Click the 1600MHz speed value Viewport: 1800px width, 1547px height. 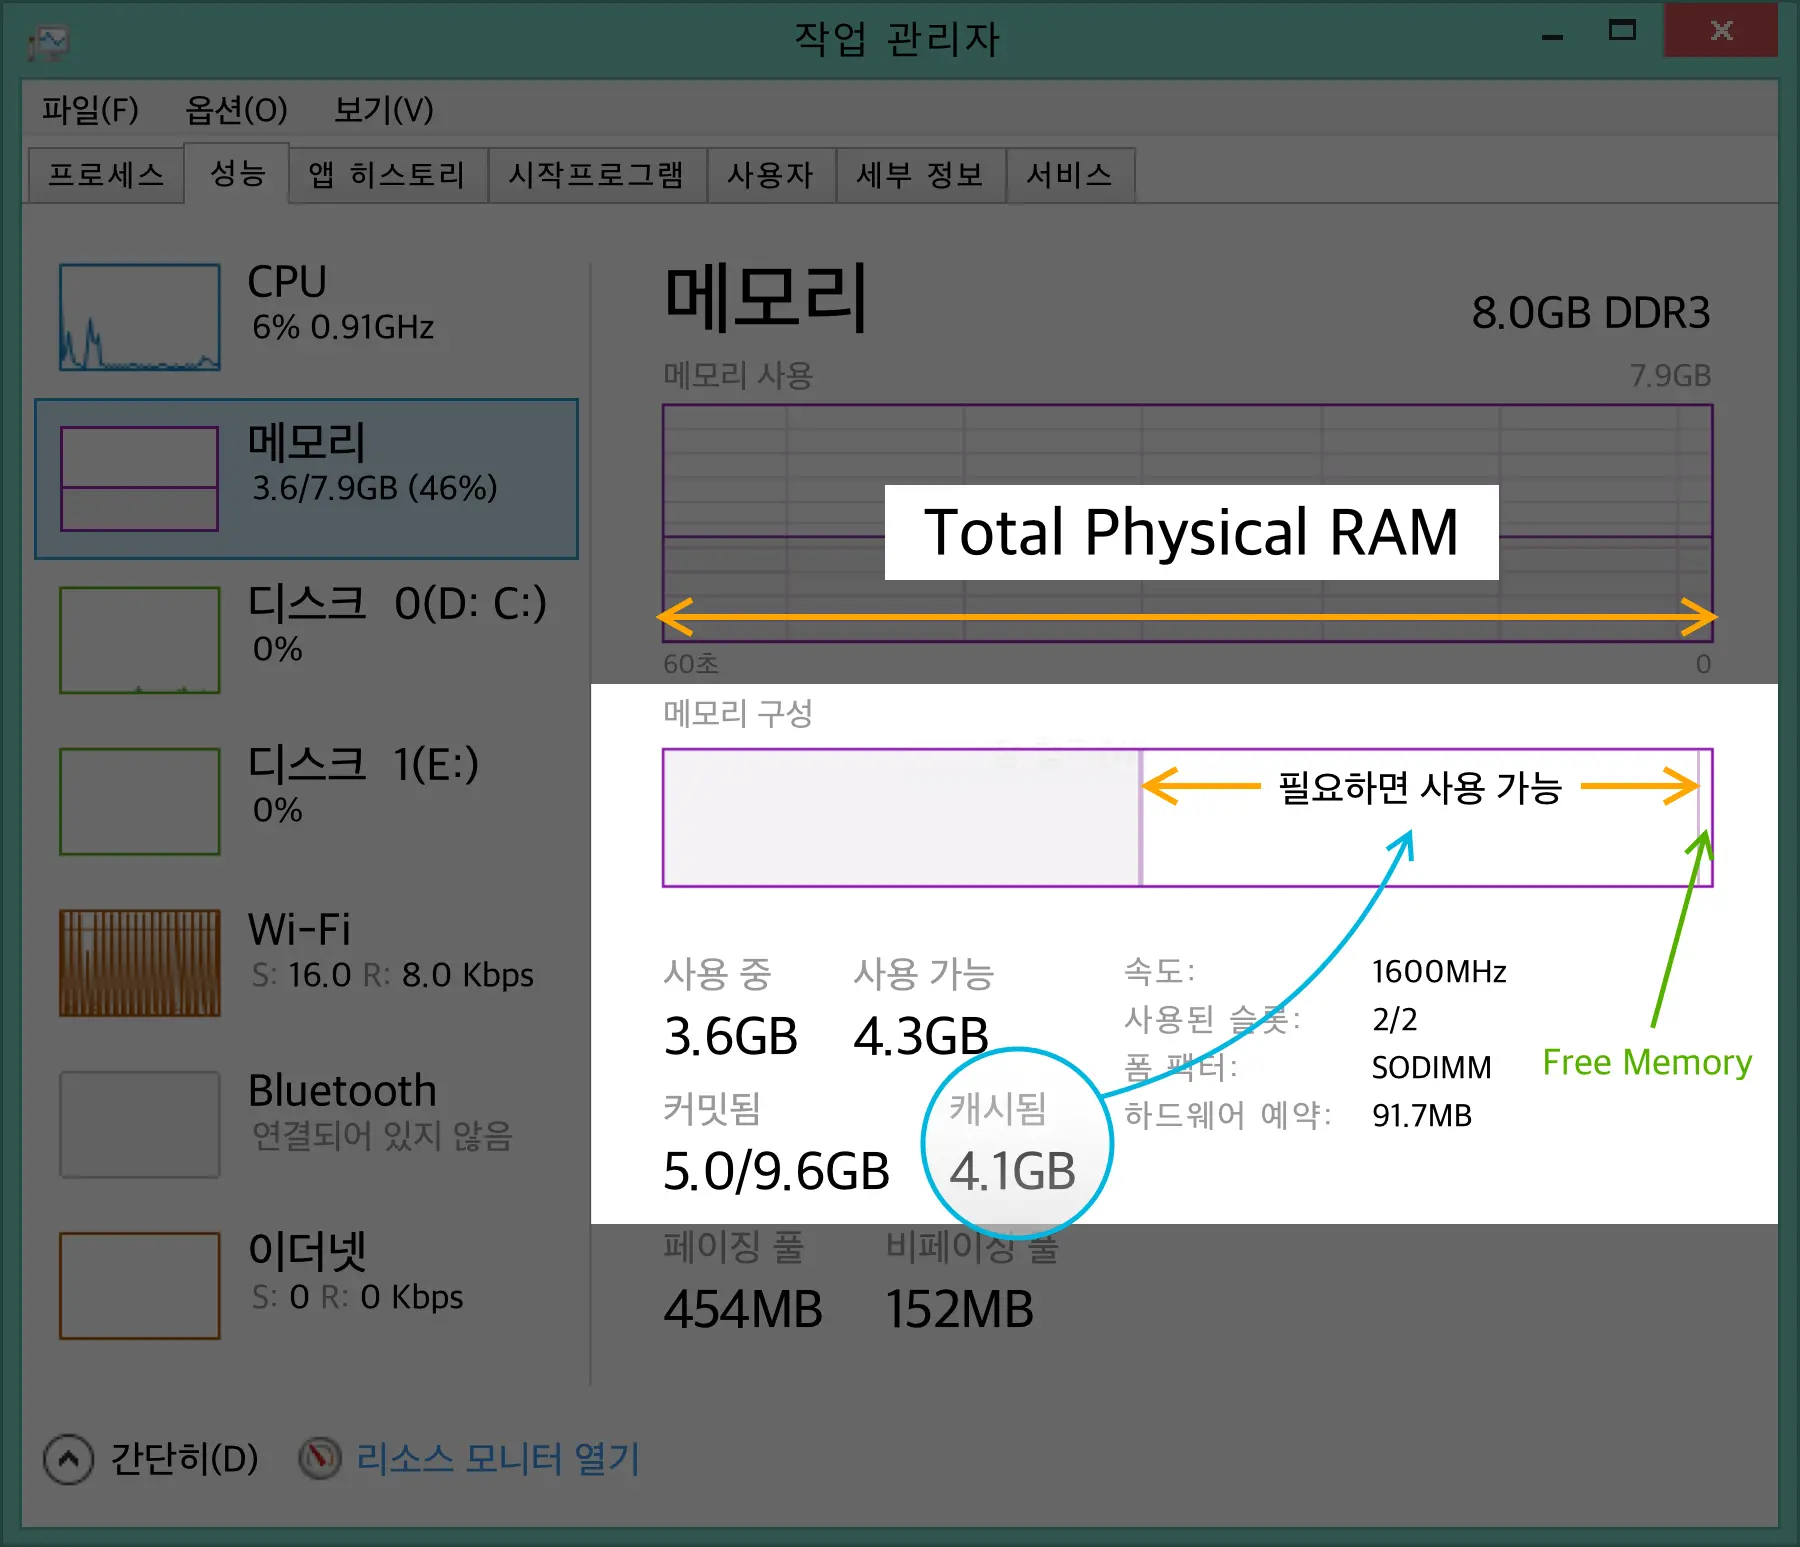(x=1439, y=971)
